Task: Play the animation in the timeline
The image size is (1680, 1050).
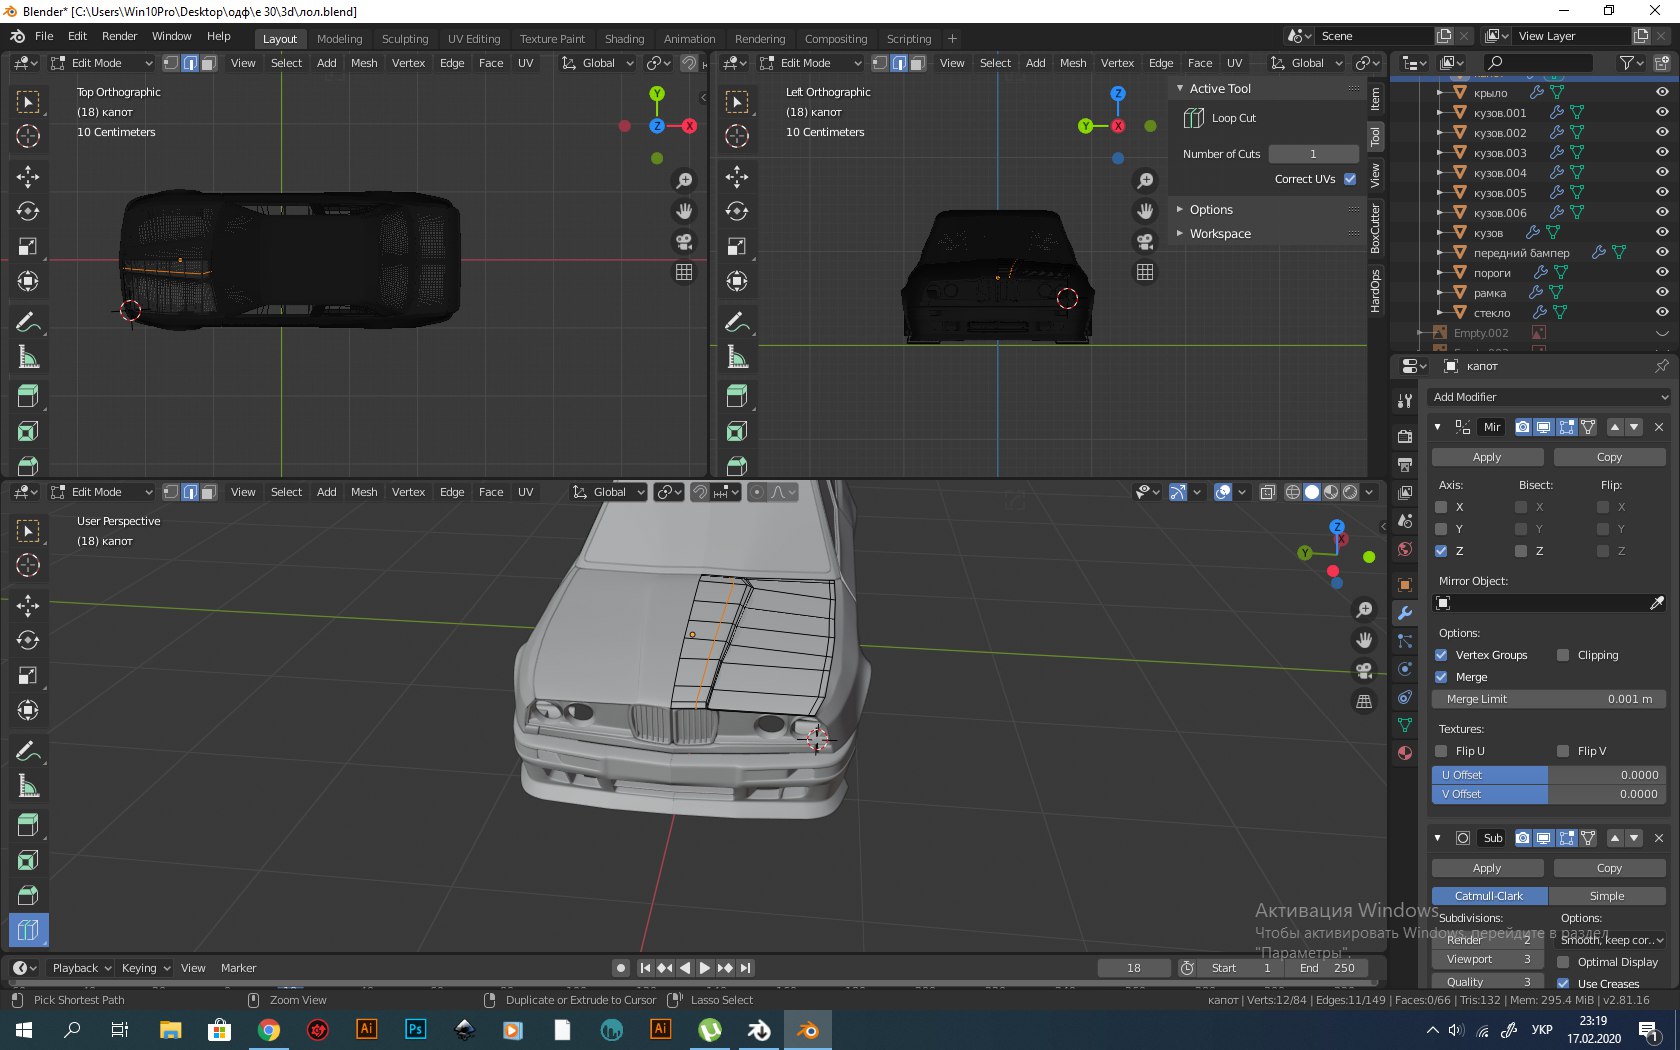Action: tap(704, 968)
